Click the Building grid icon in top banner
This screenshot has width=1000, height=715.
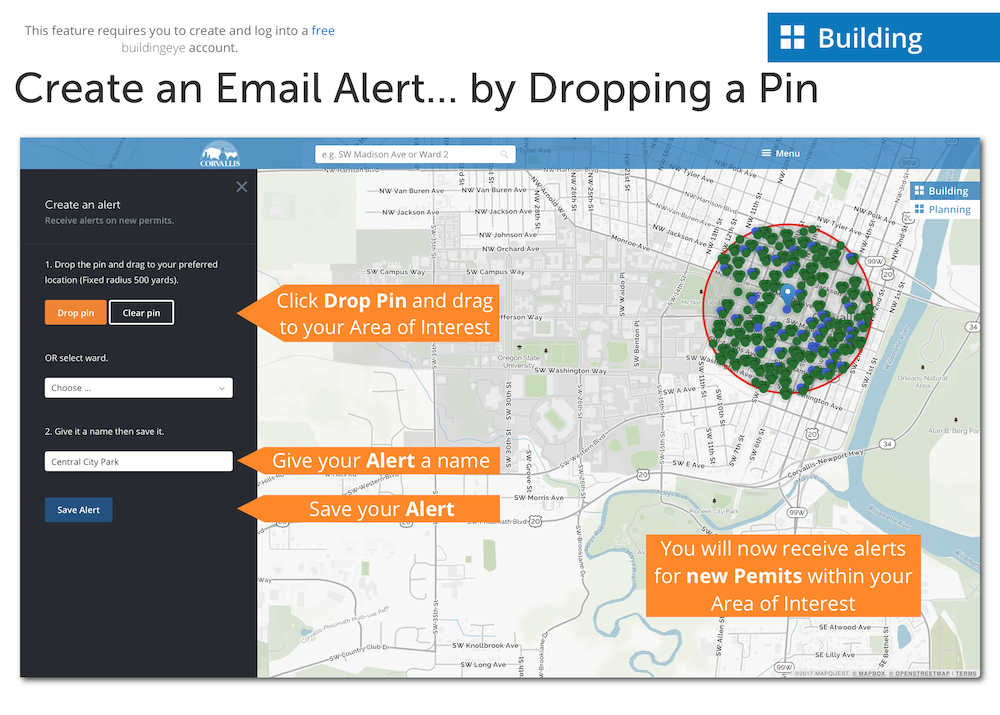[793, 37]
